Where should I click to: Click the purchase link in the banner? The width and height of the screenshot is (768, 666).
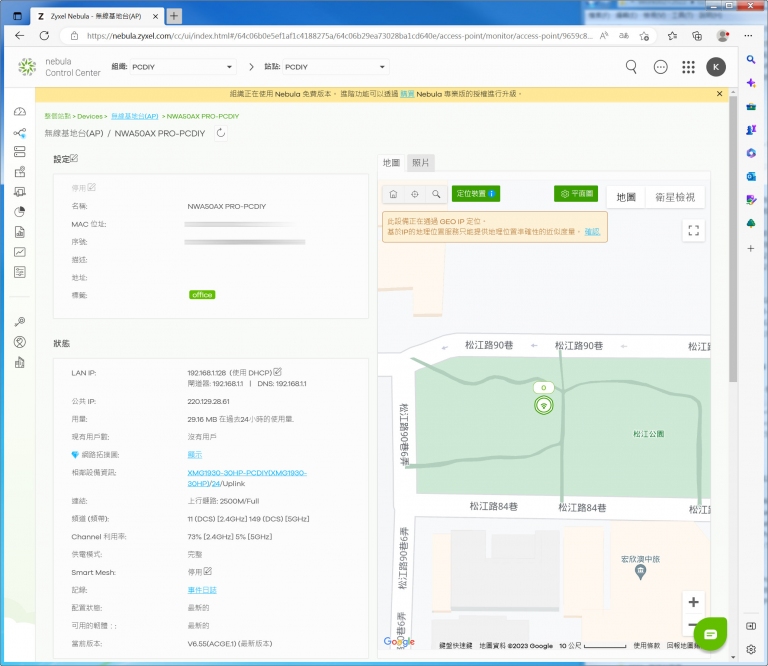(407, 94)
